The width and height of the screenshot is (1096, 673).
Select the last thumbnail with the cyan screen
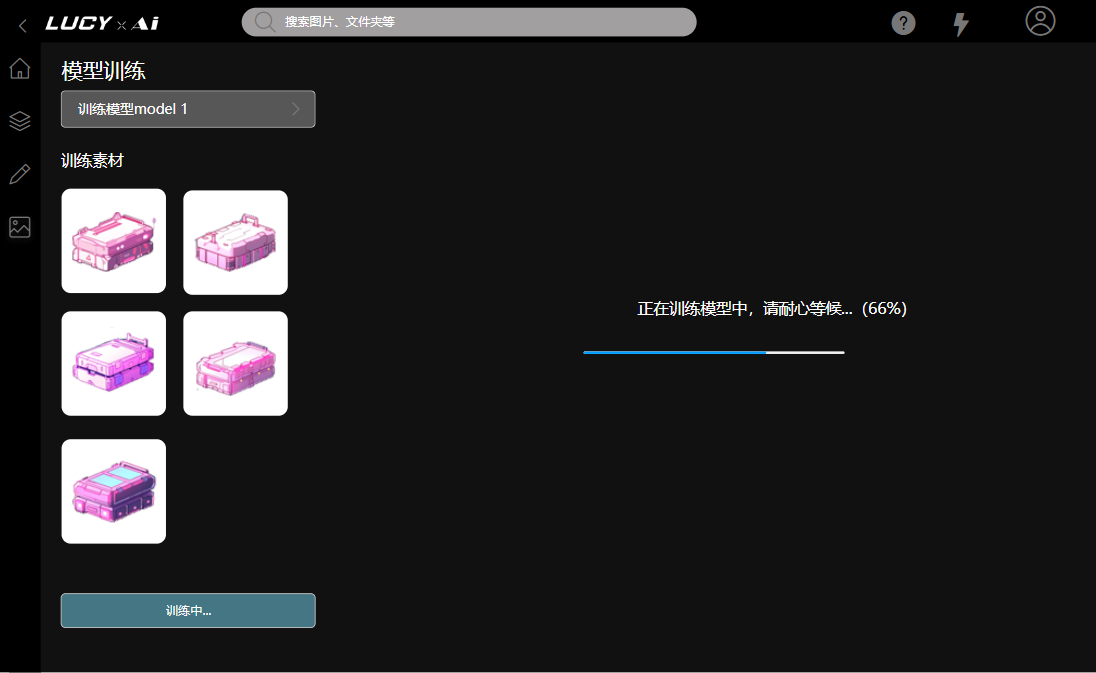click(x=114, y=491)
